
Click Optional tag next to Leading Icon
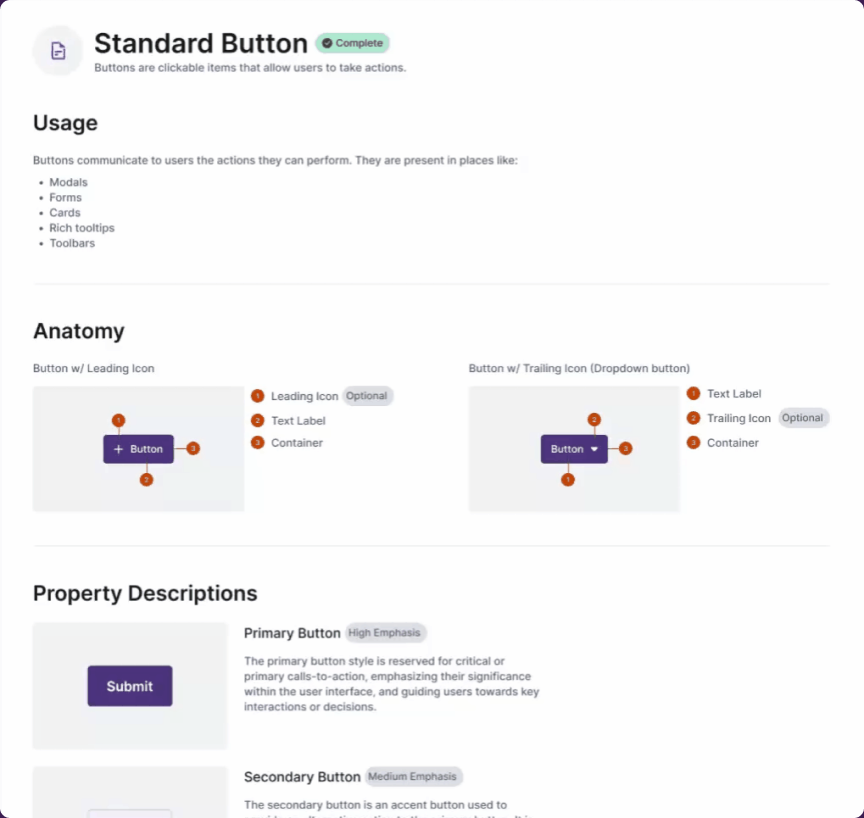pos(367,396)
